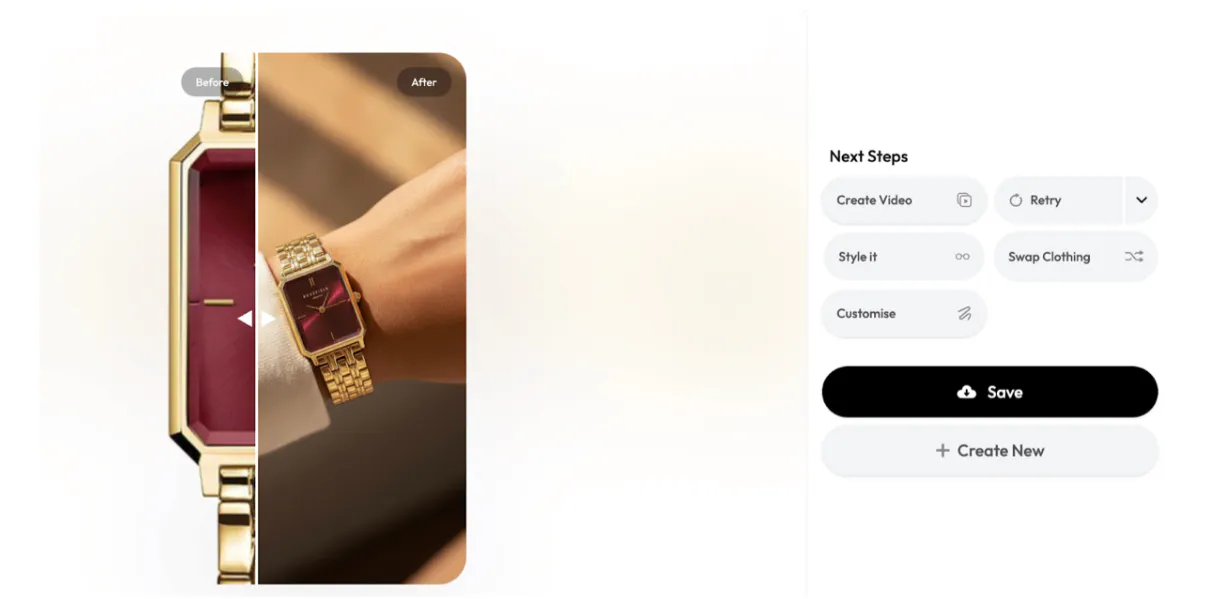Save the generated image
The image size is (1211, 599).
tap(990, 392)
